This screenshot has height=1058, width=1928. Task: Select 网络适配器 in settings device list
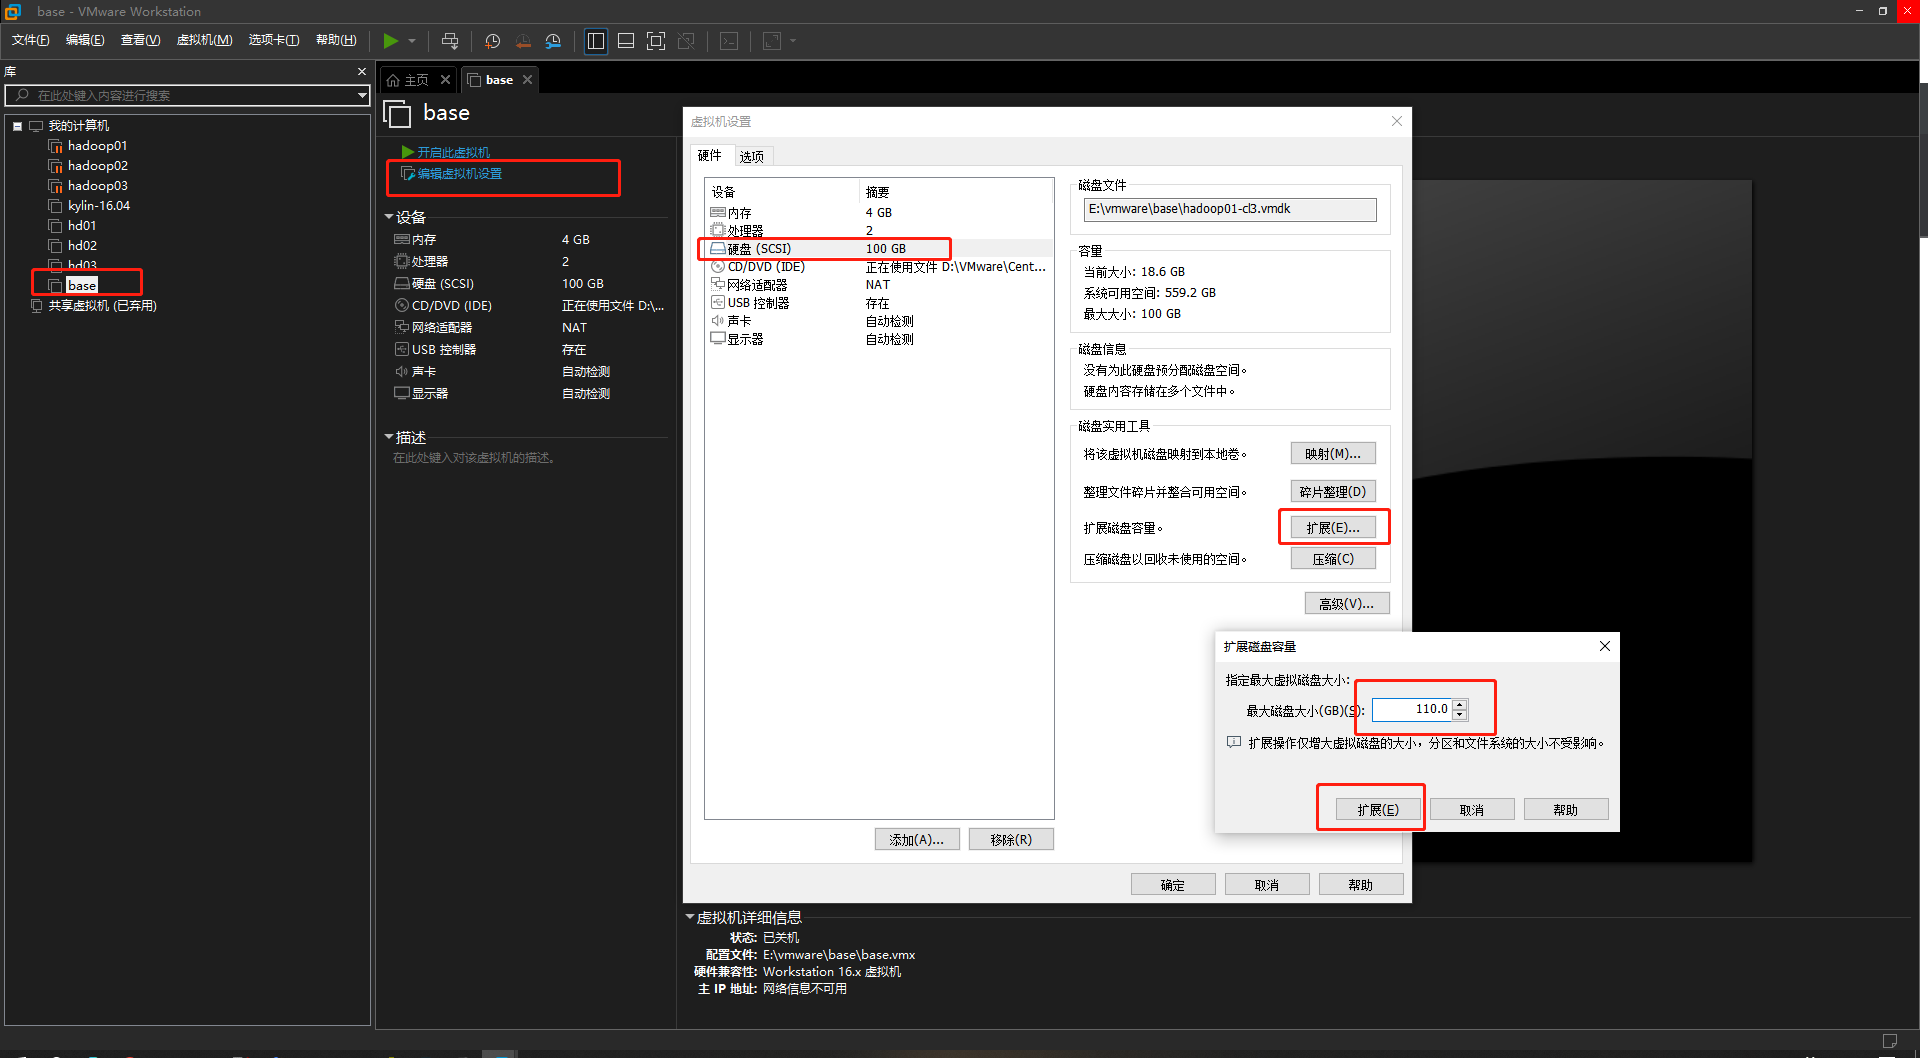(879, 285)
